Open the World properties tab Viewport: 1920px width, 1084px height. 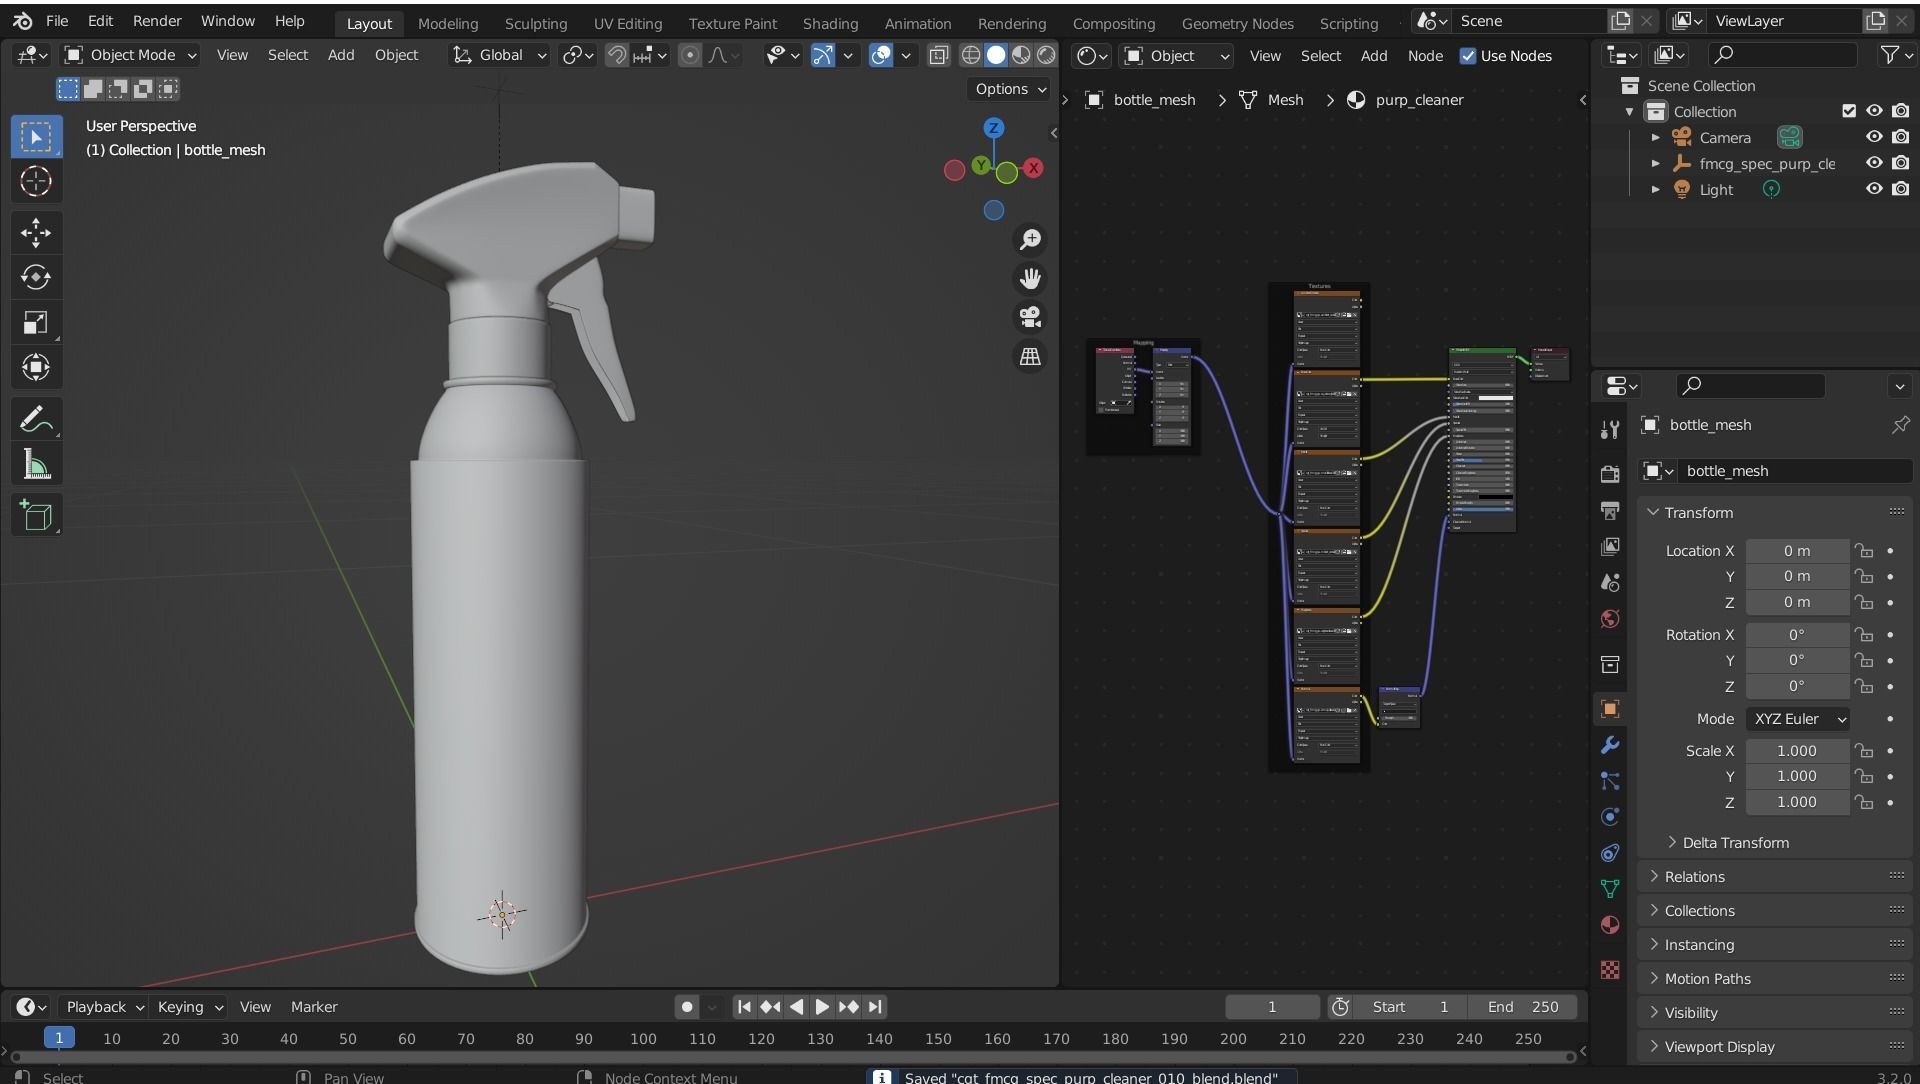click(x=1610, y=619)
